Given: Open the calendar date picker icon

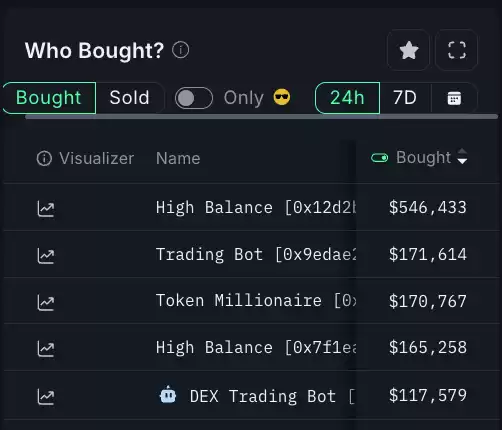Looking at the screenshot, I should (x=454, y=98).
